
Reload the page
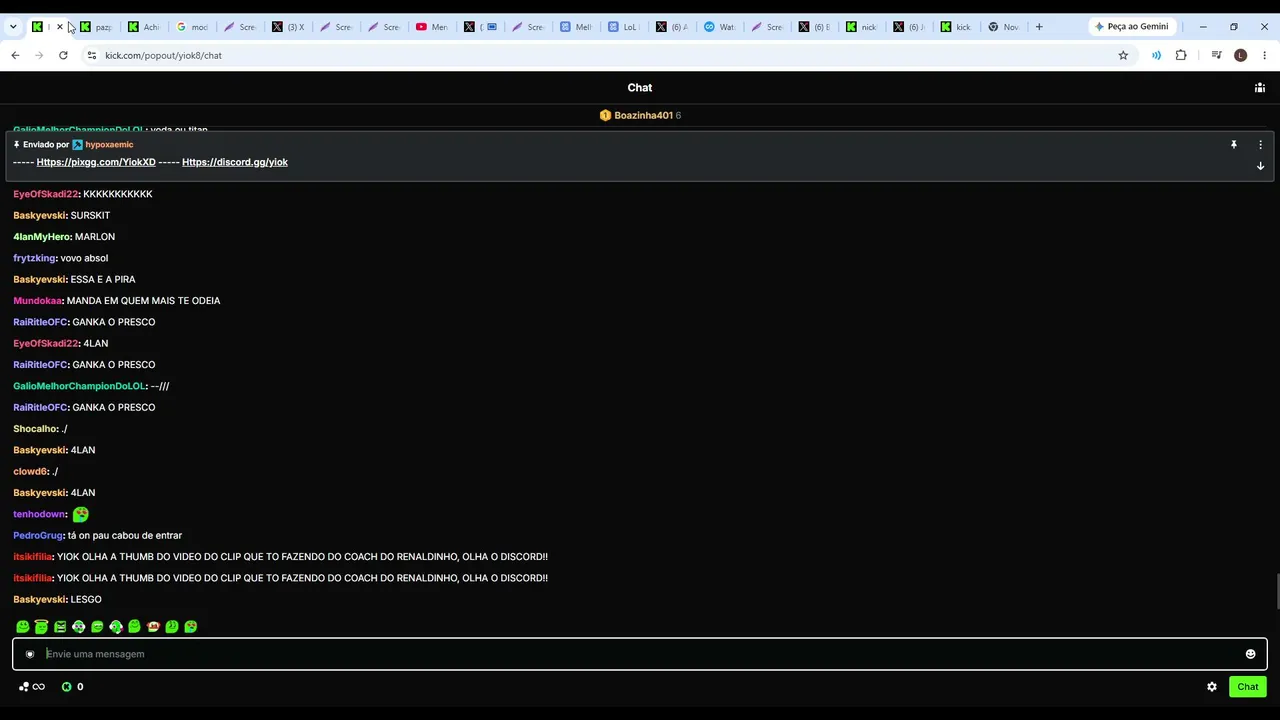(x=63, y=55)
